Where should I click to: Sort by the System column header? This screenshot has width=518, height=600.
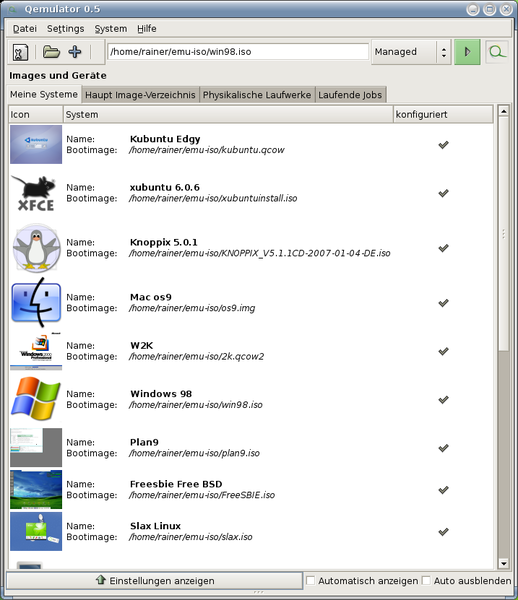(x=228, y=114)
